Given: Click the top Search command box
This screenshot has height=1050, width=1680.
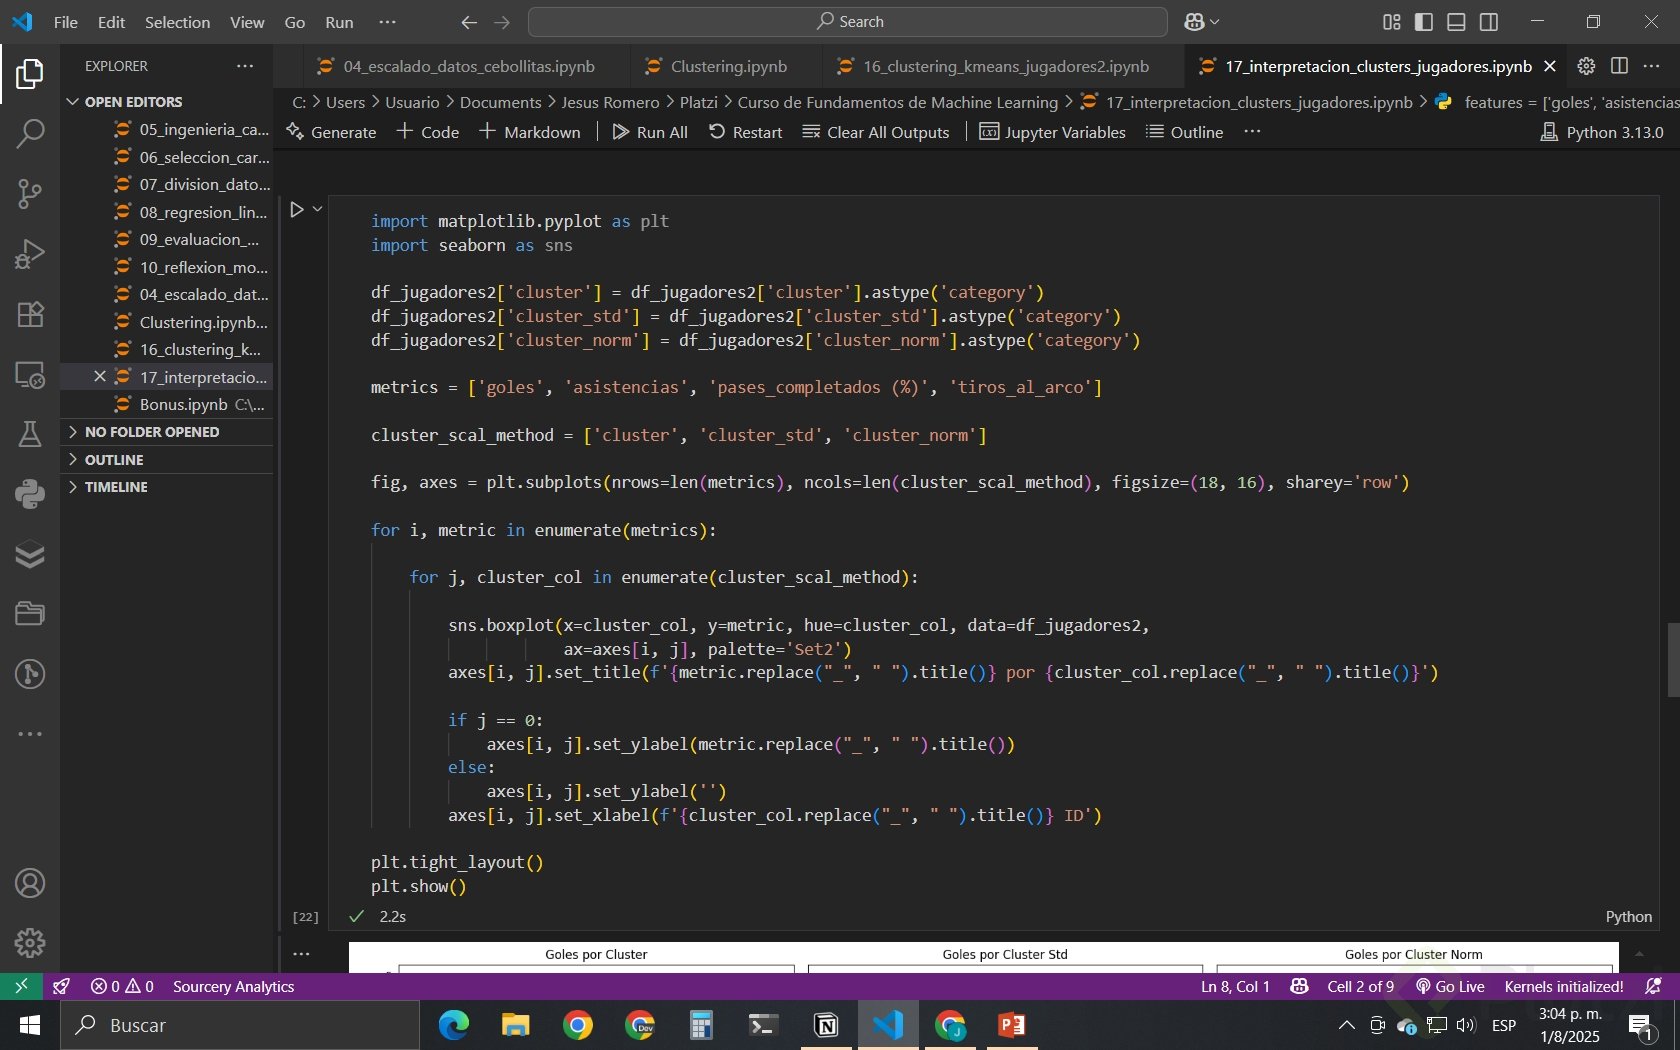Looking at the screenshot, I should click(x=848, y=22).
